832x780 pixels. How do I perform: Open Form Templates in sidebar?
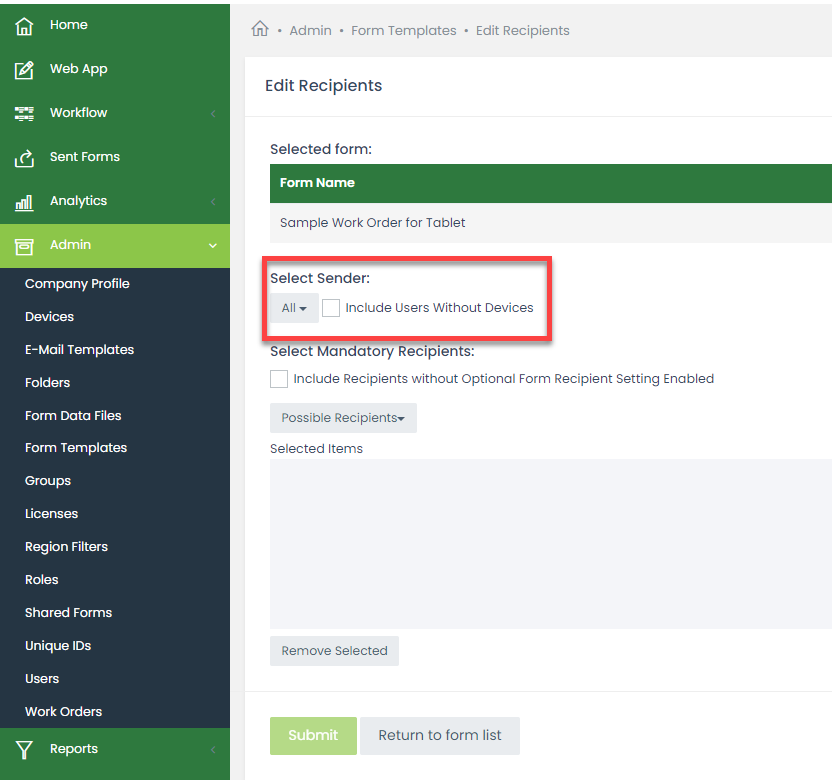click(x=76, y=448)
